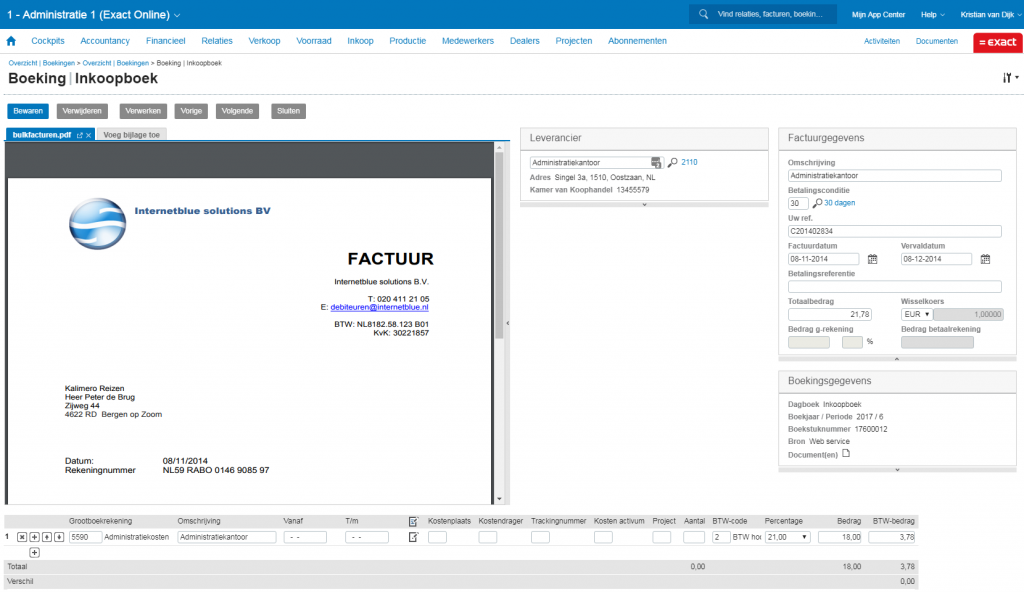
Task: Select the Voeg bijlage toe tab
Action: (x=131, y=135)
